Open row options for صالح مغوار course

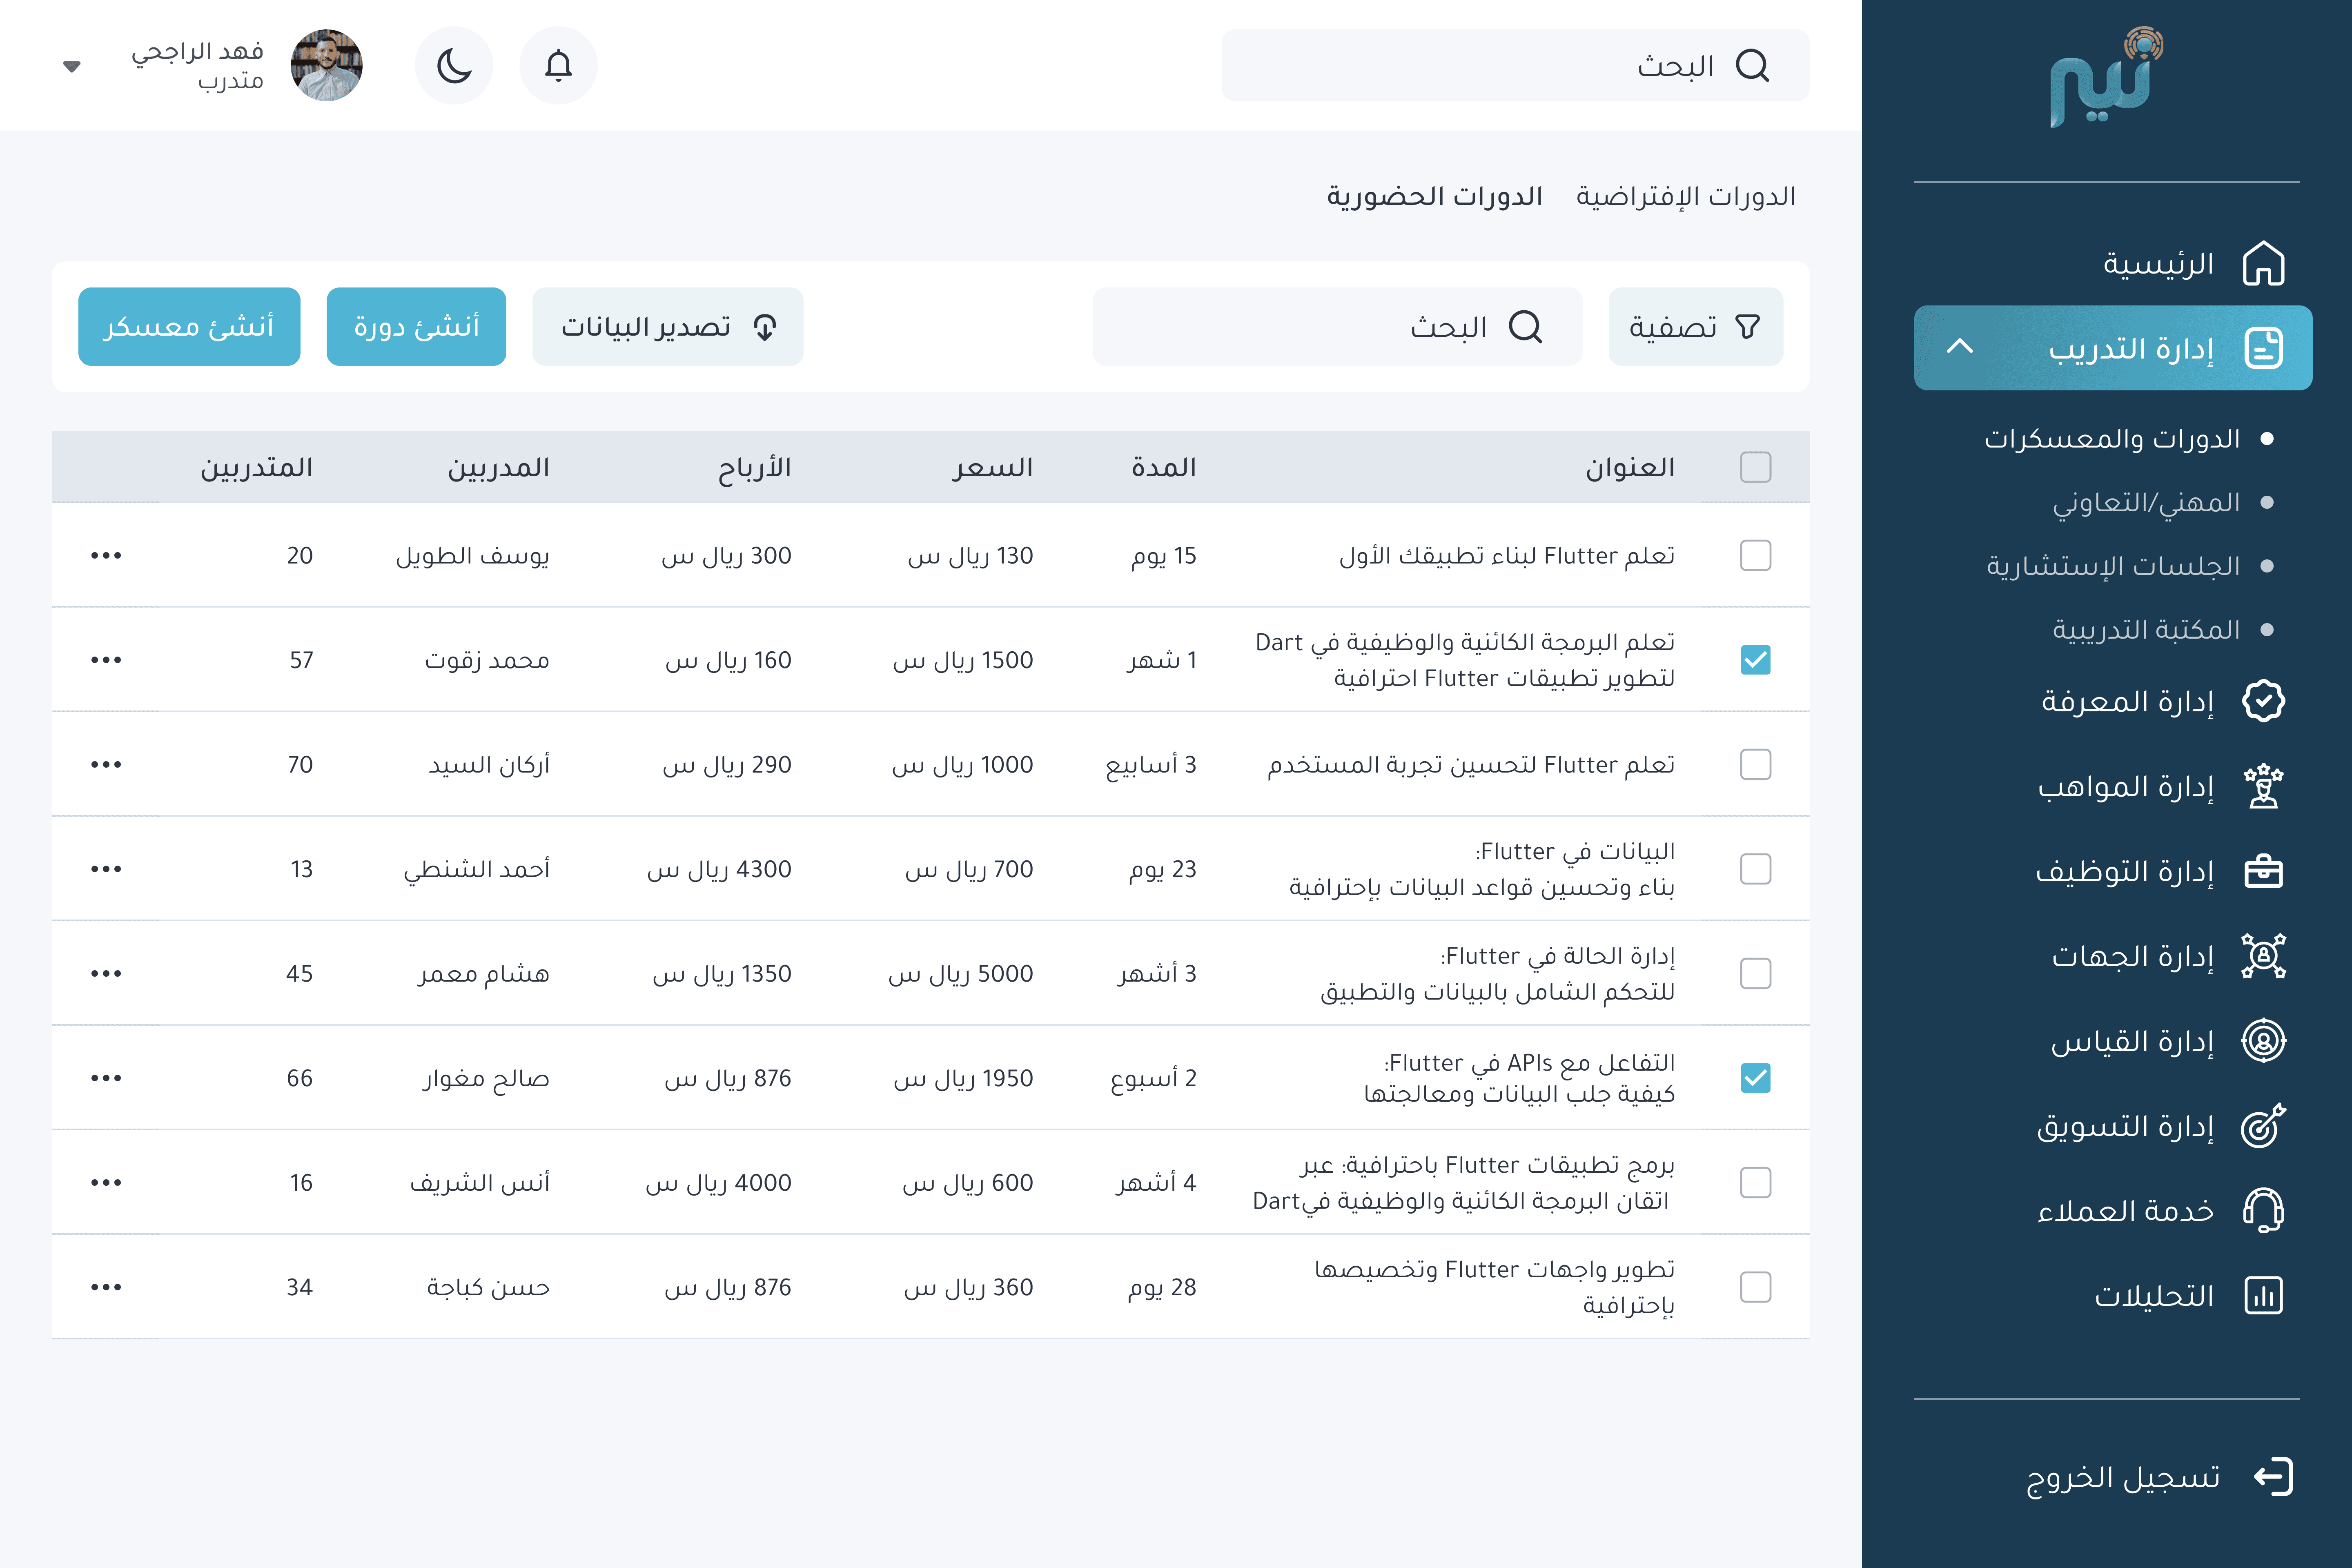106,1078
